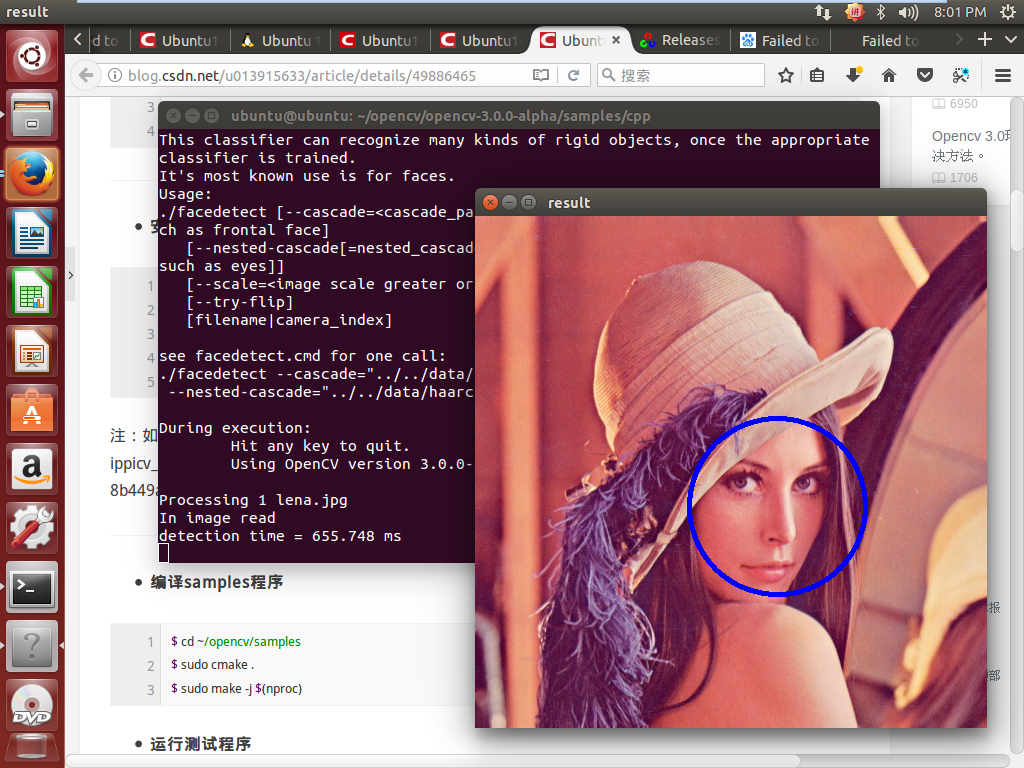Open Bluetooth indicator in top panel
The width and height of the screenshot is (1024, 768).
coord(880,12)
